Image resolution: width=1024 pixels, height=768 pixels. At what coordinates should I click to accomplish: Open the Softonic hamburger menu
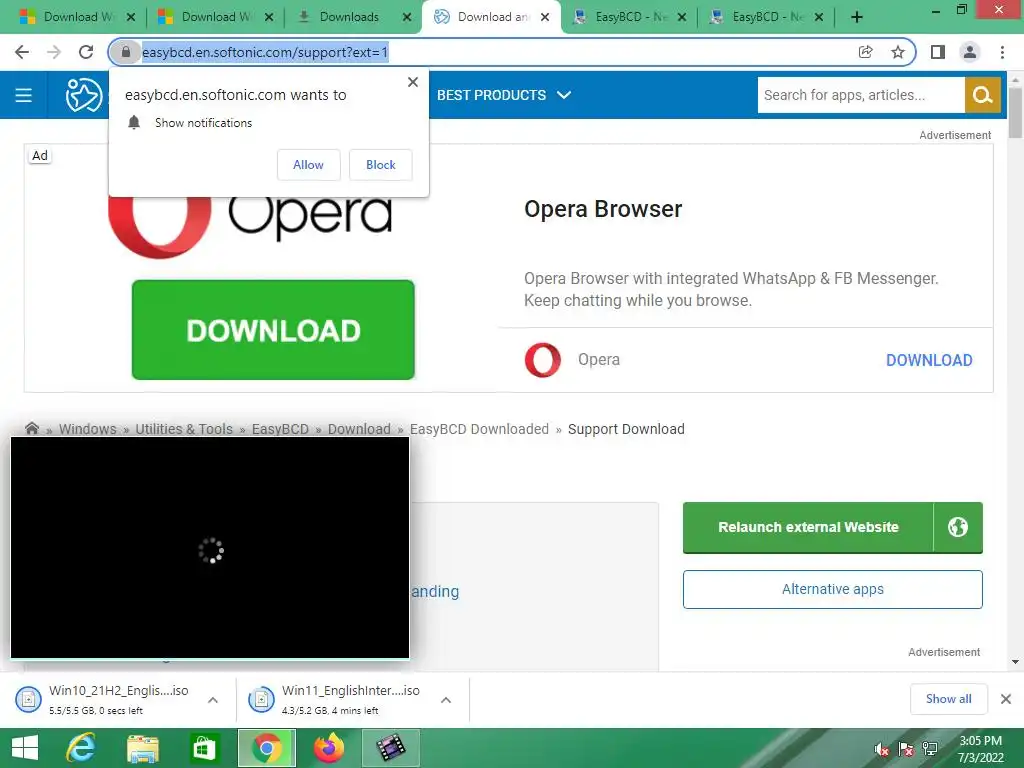[x=24, y=95]
